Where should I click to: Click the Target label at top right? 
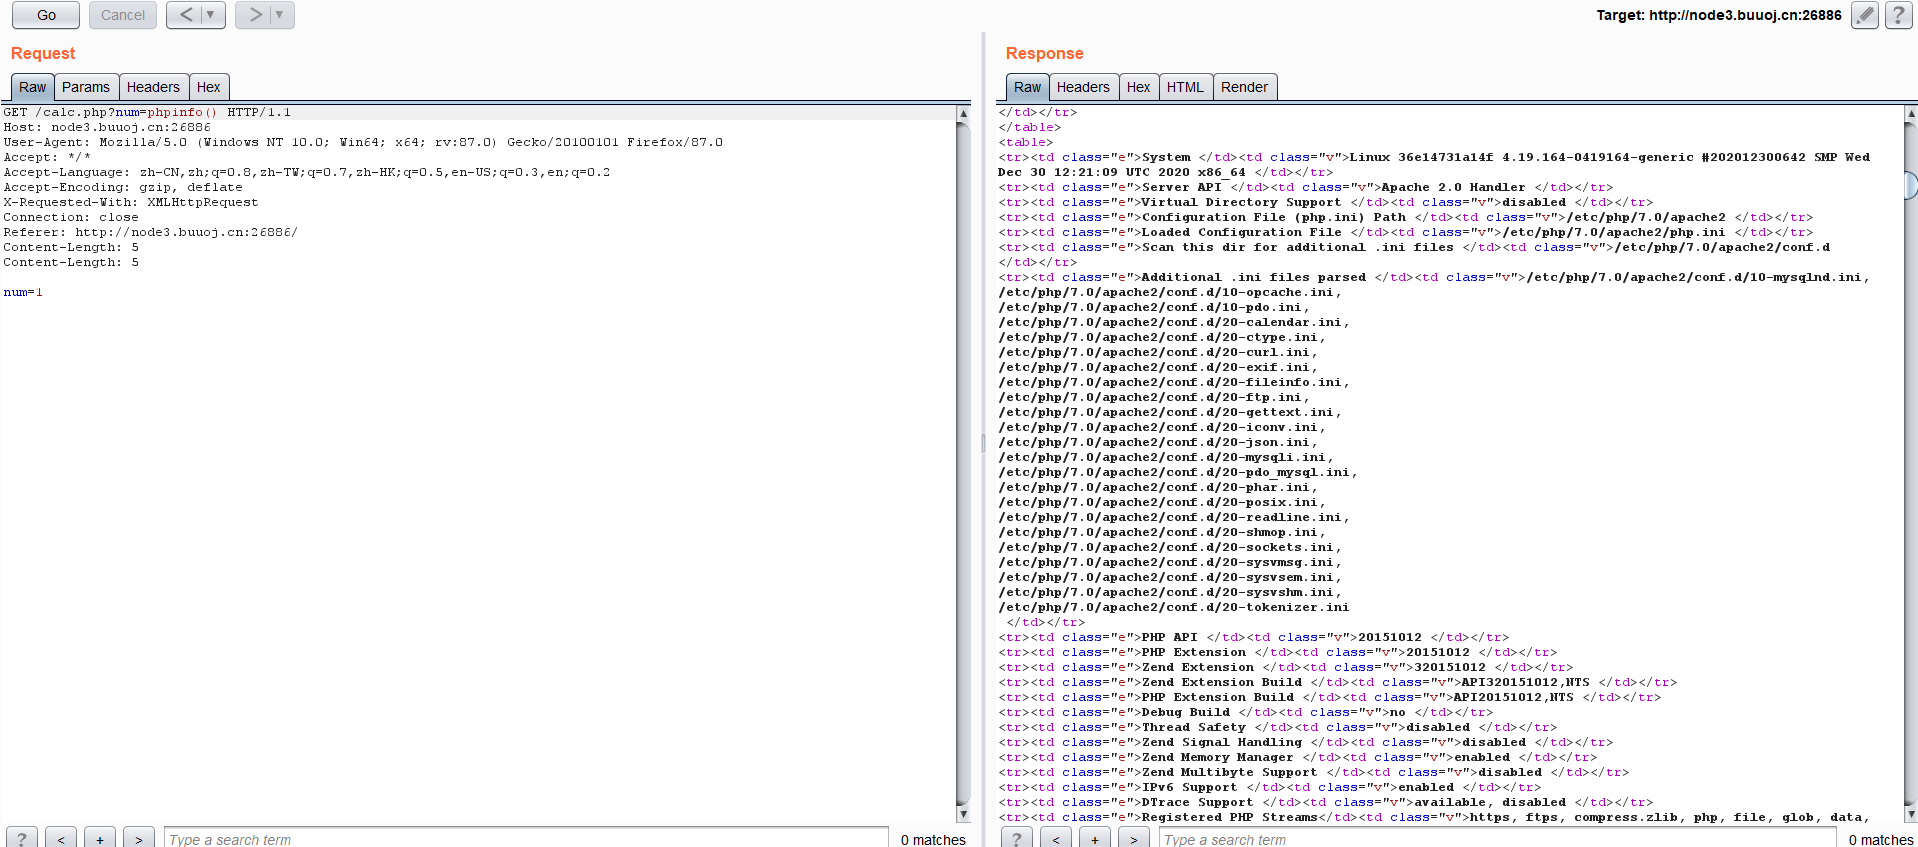pos(1718,15)
